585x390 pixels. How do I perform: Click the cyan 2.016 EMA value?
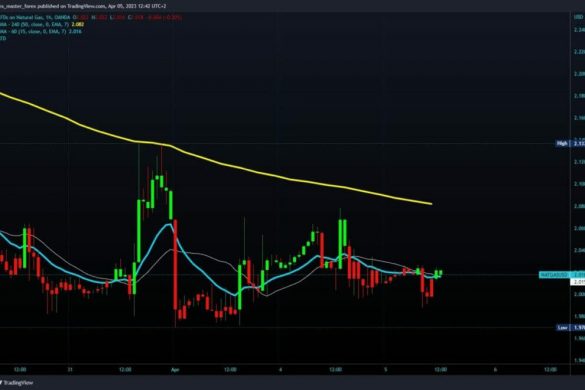tap(76, 31)
